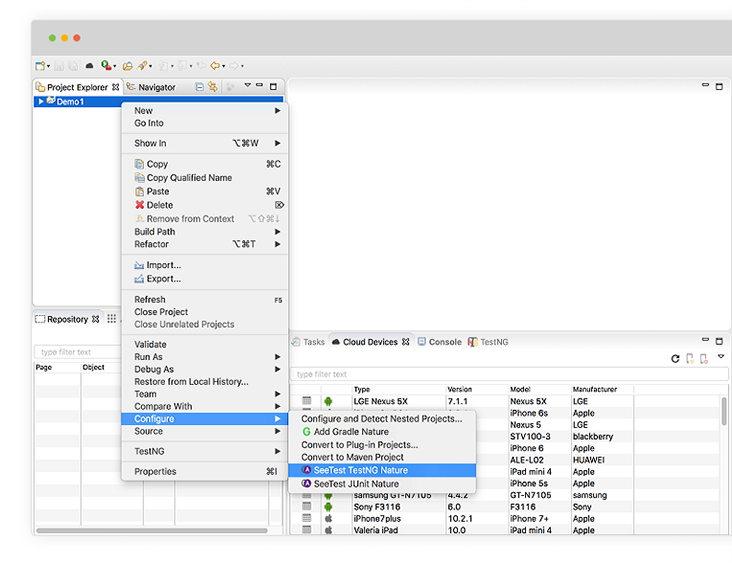Click Copy Qualified Name
Image resolution: width=732 pixels, height=563 pixels.
205,177
